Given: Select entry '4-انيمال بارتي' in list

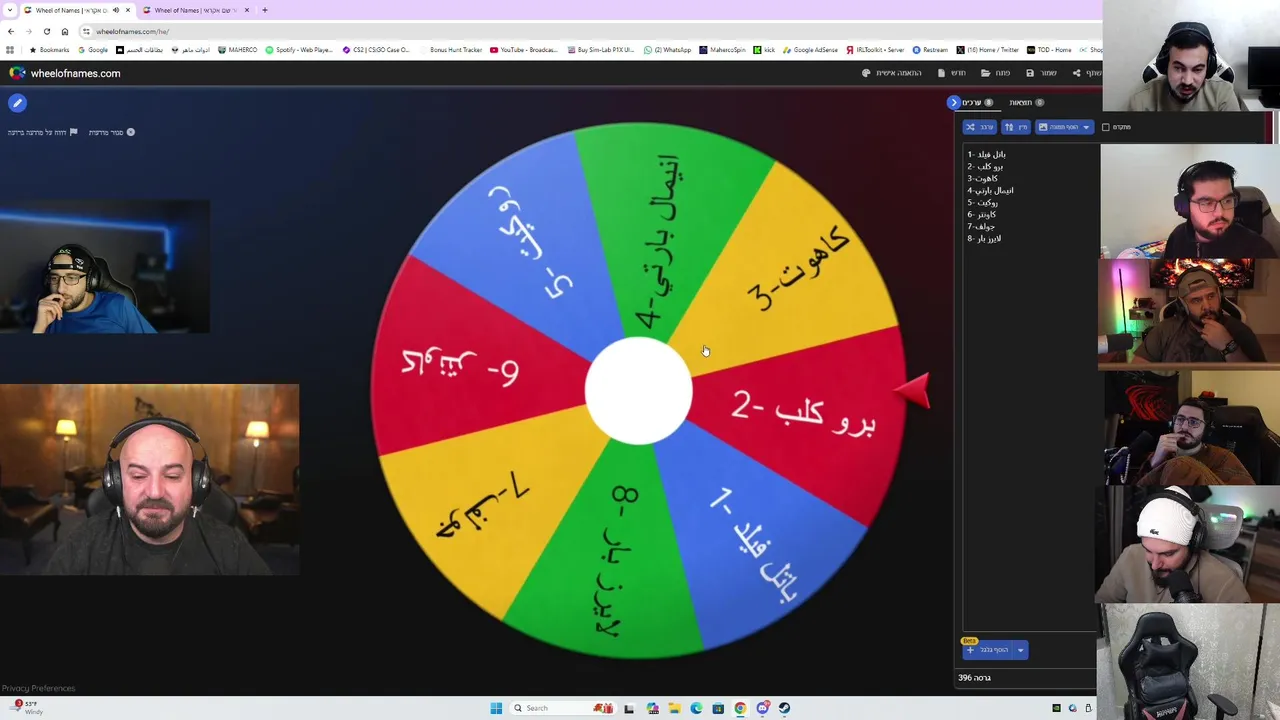Looking at the screenshot, I should (x=990, y=190).
